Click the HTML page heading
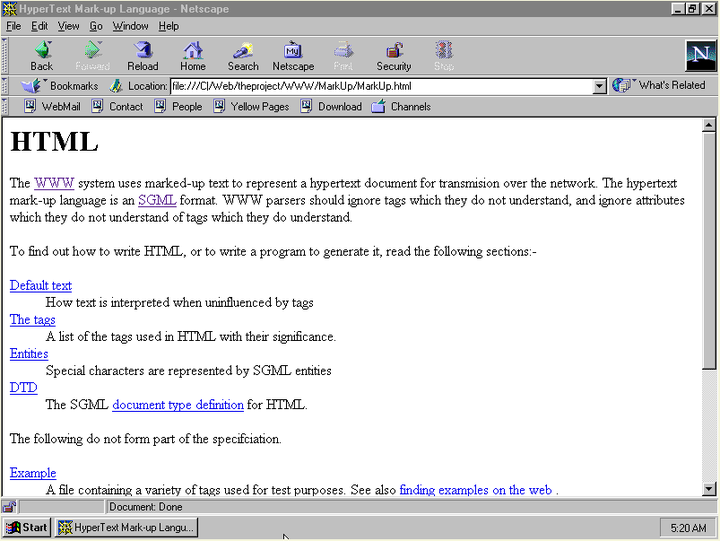This screenshot has width=720, height=541. tap(54, 141)
